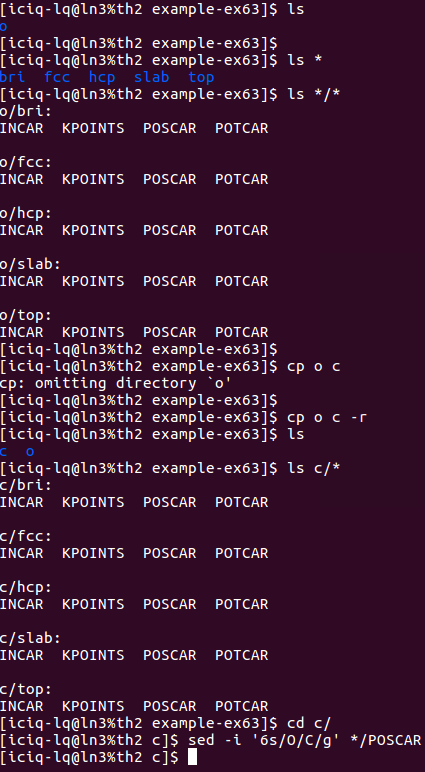Click the blue 'bri' directory name
The image size is (425, 772).
(x=13, y=77)
